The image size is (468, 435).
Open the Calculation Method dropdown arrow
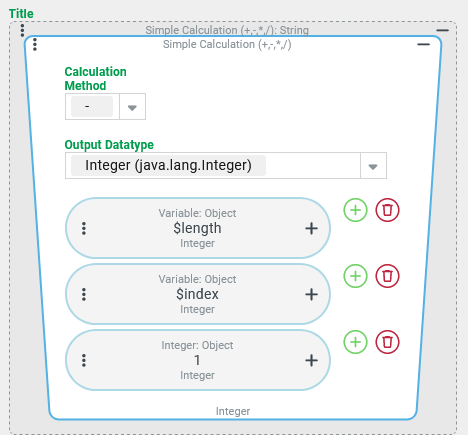(132, 107)
